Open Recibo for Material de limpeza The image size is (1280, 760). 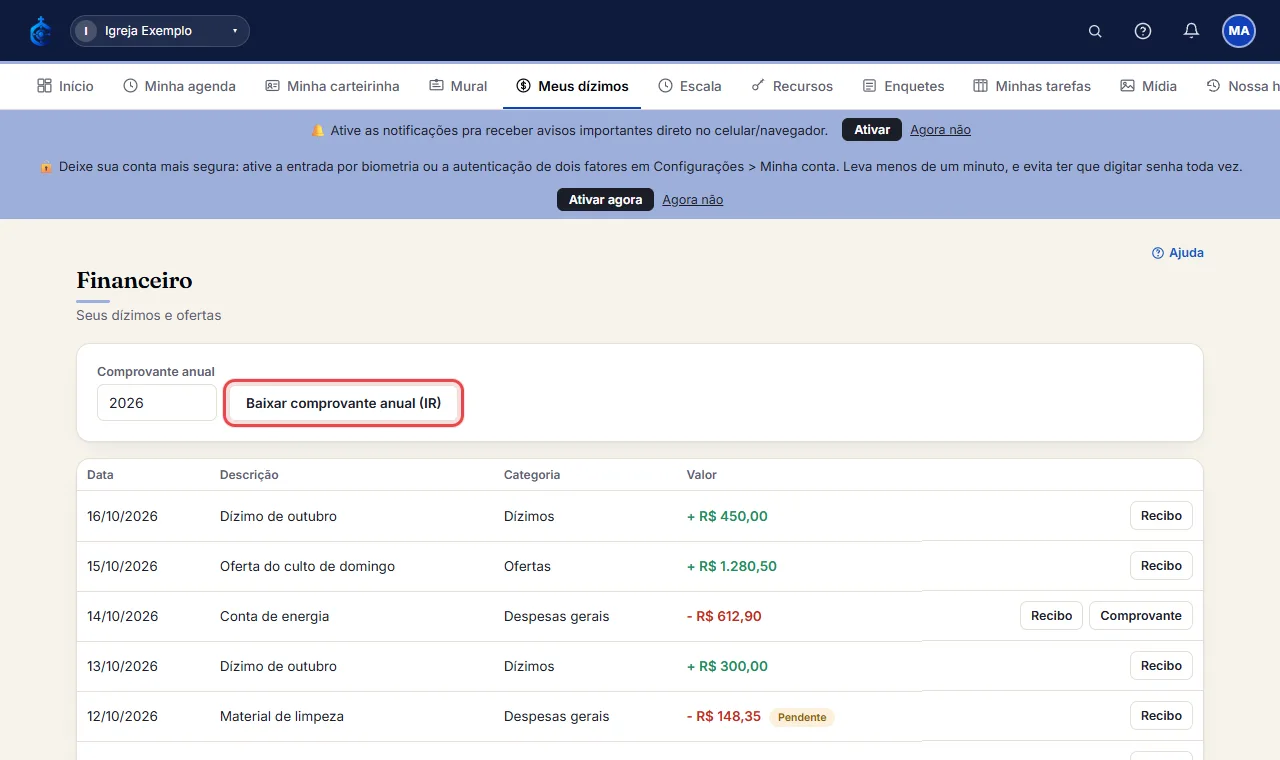pyautogui.click(x=1161, y=716)
